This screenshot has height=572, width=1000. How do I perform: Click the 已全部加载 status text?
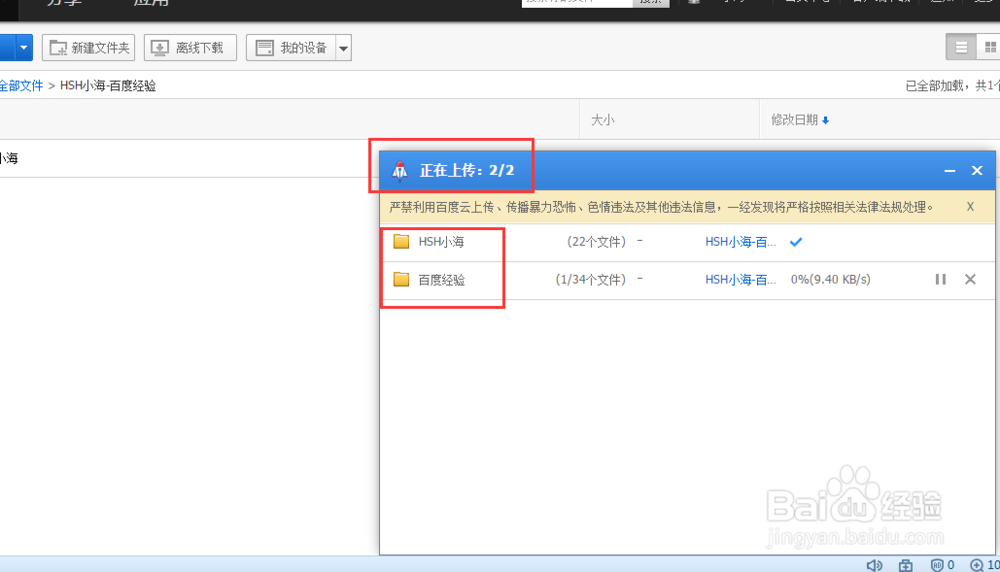point(934,85)
